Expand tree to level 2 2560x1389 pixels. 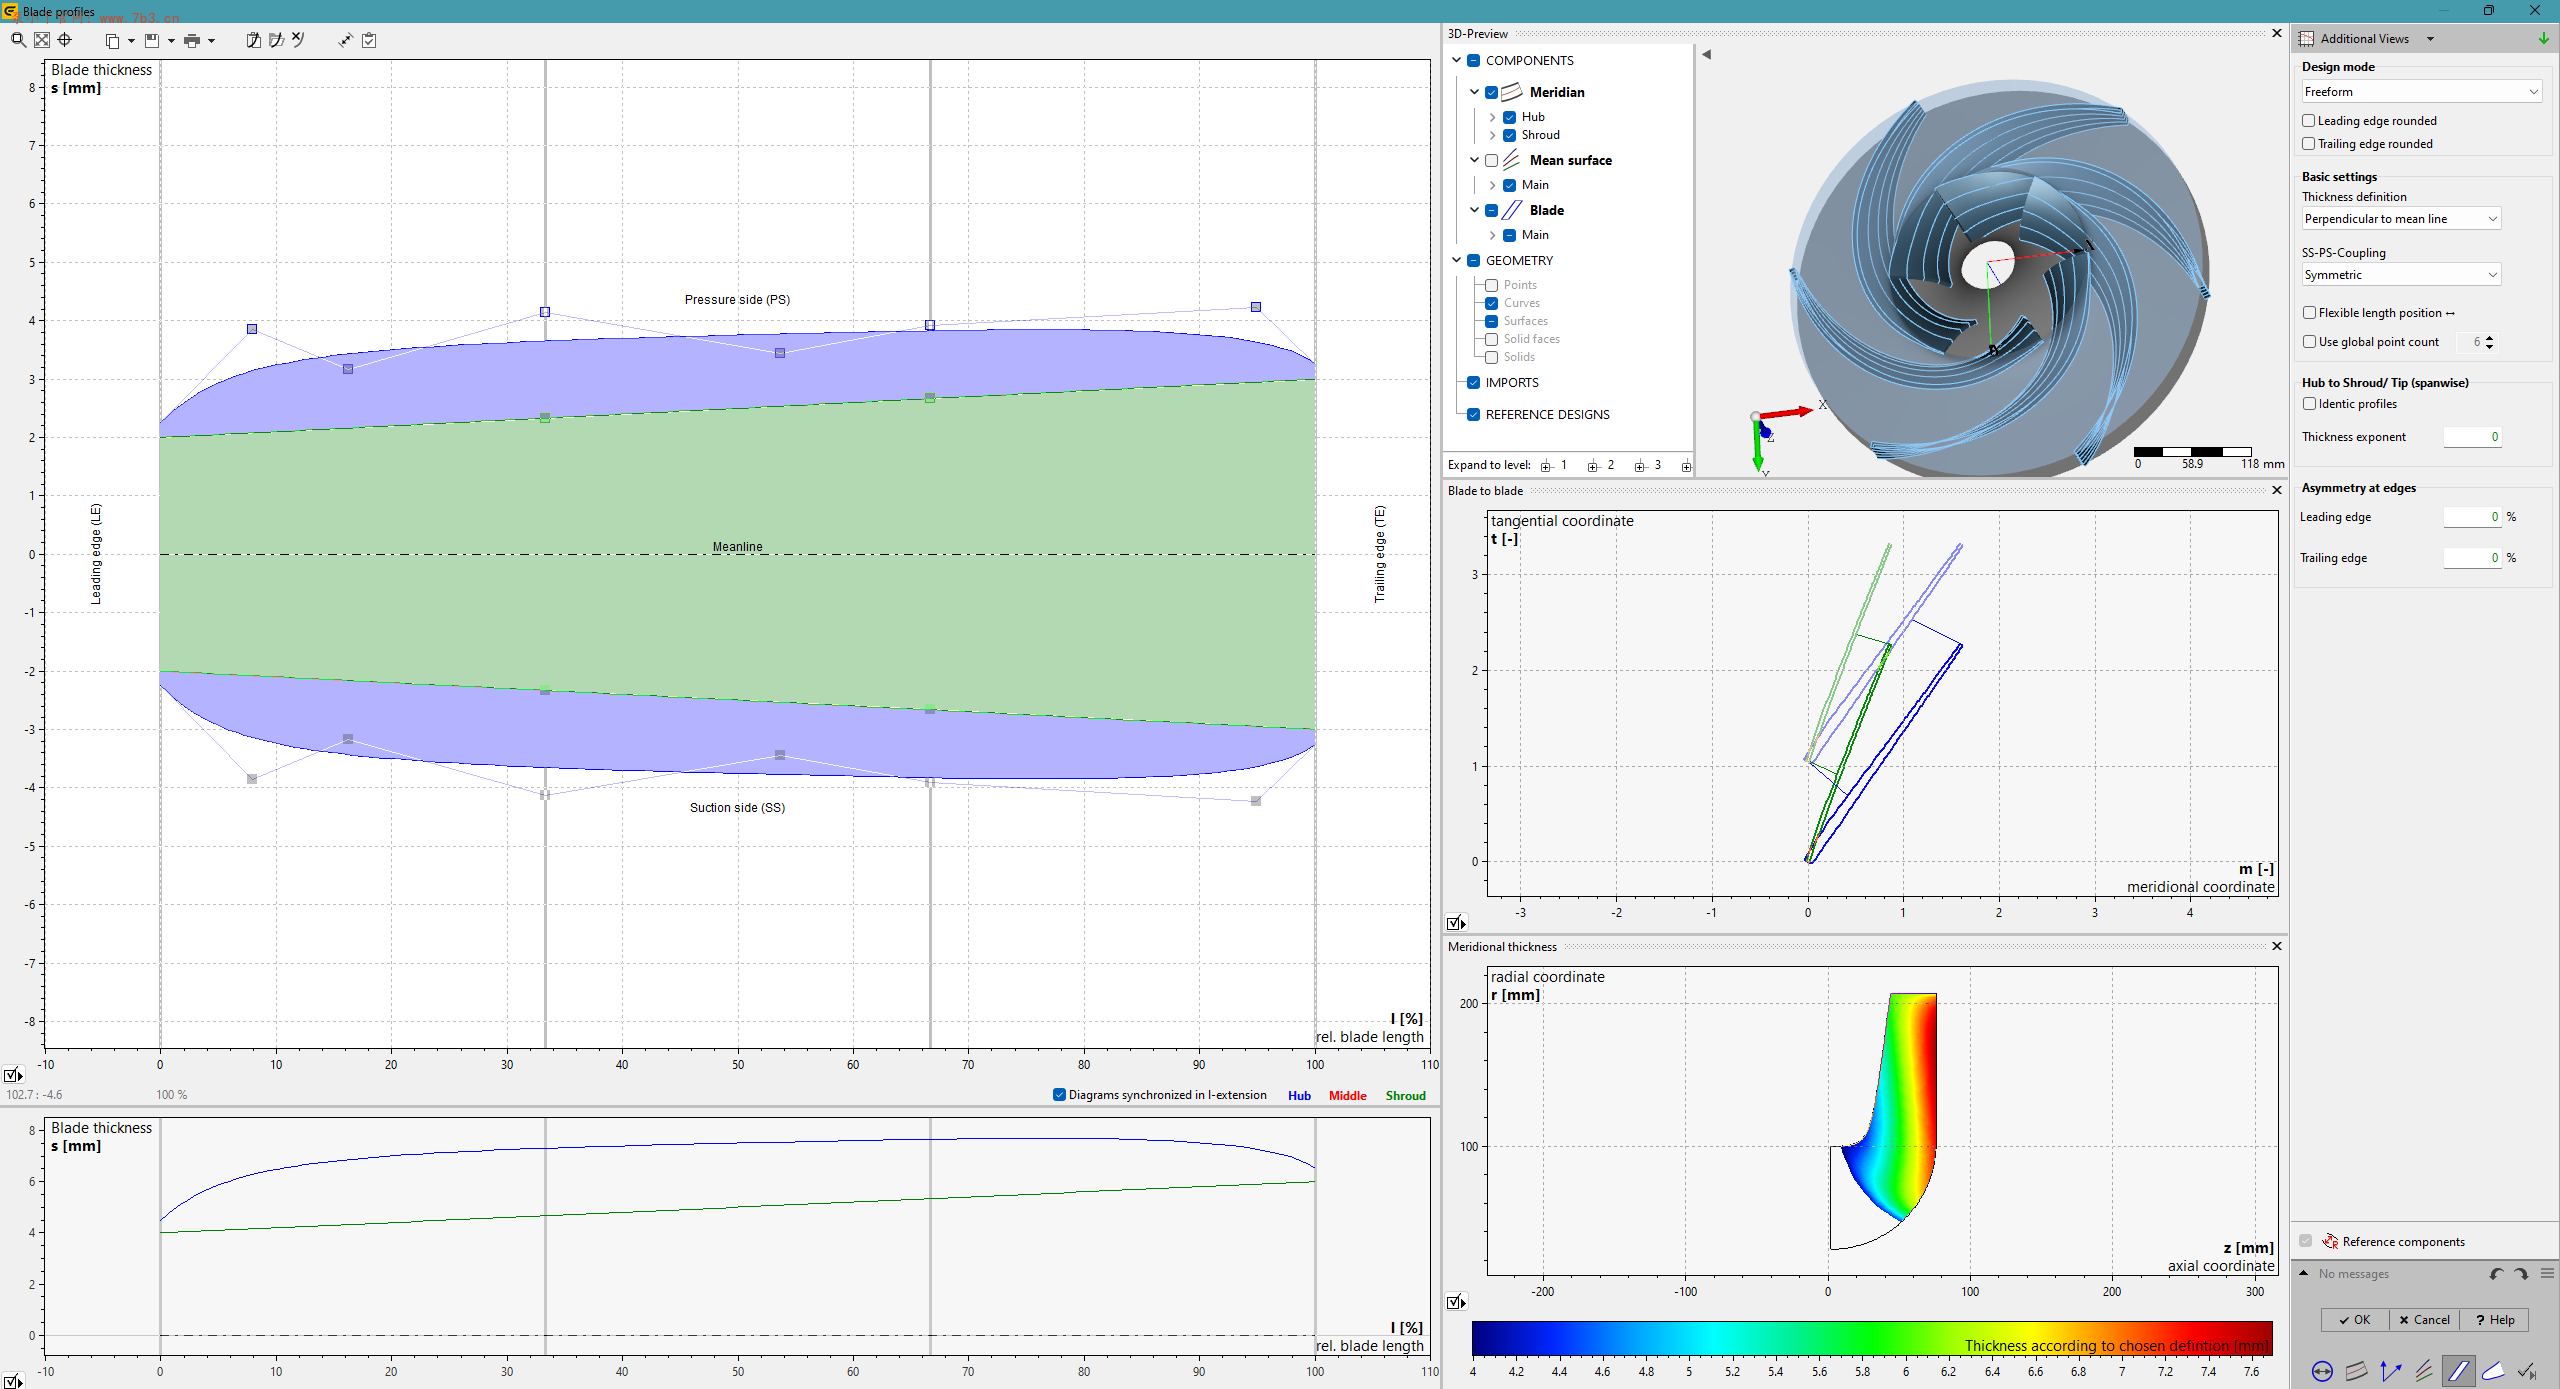pos(1601,465)
